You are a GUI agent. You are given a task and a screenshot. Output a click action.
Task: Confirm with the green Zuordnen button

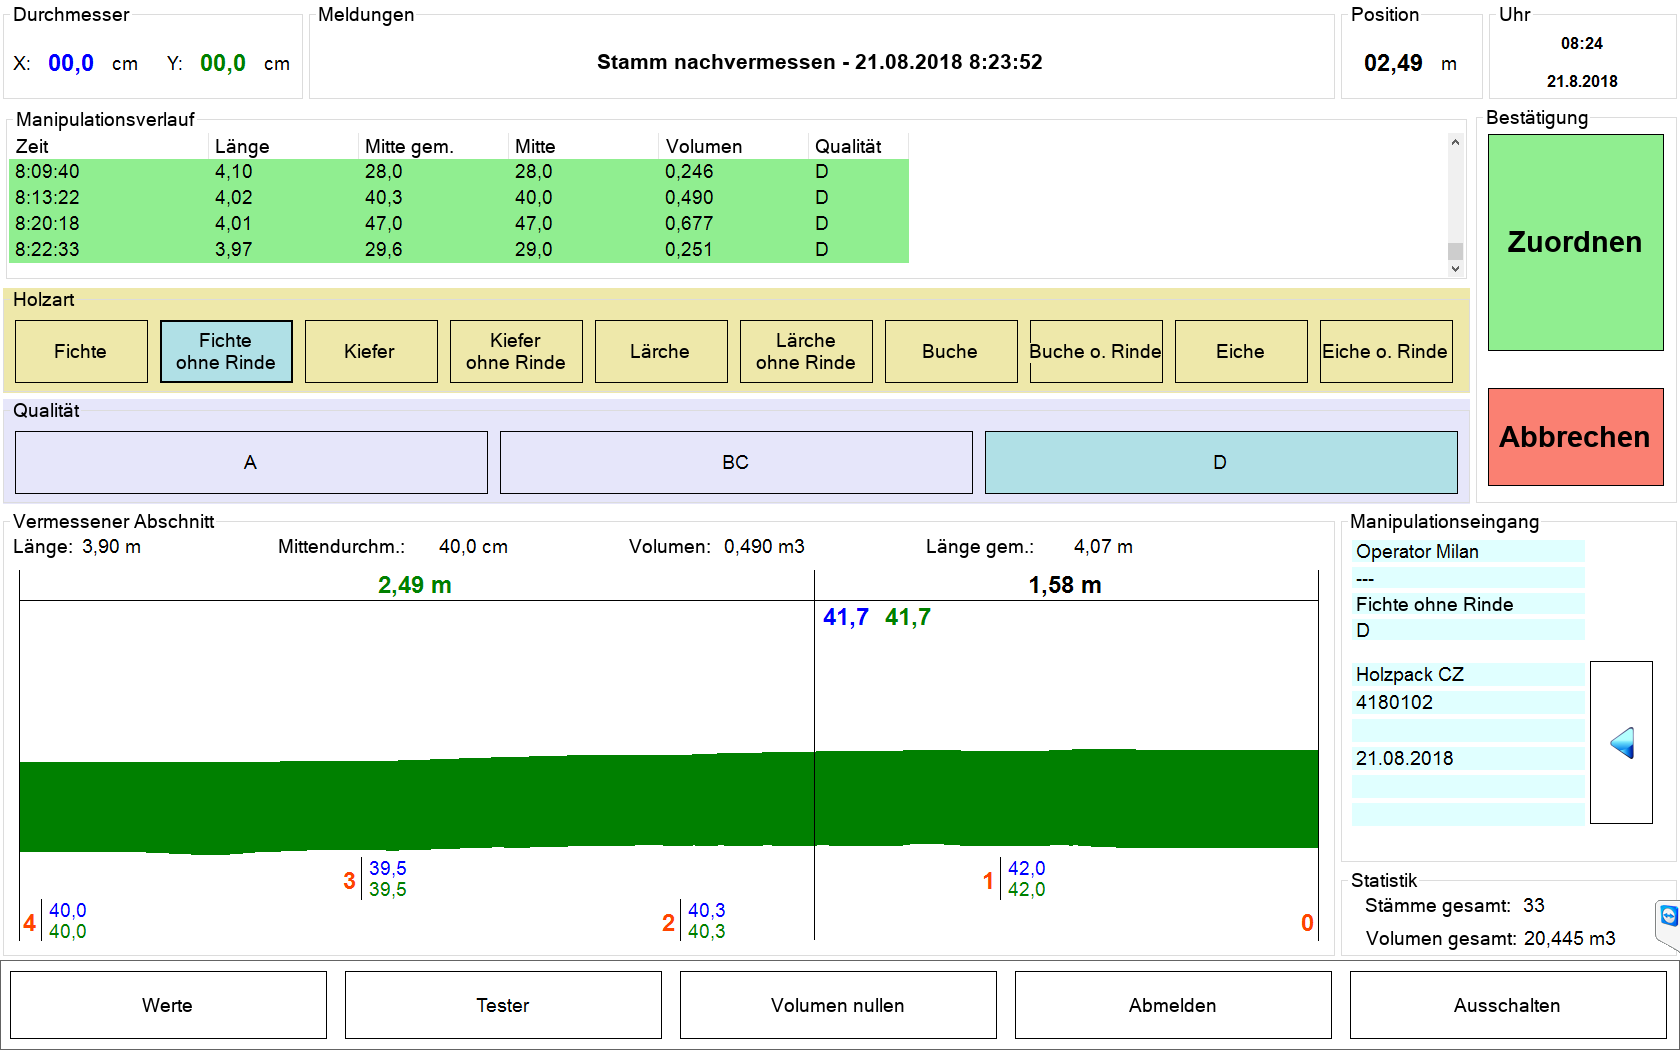coord(1576,242)
